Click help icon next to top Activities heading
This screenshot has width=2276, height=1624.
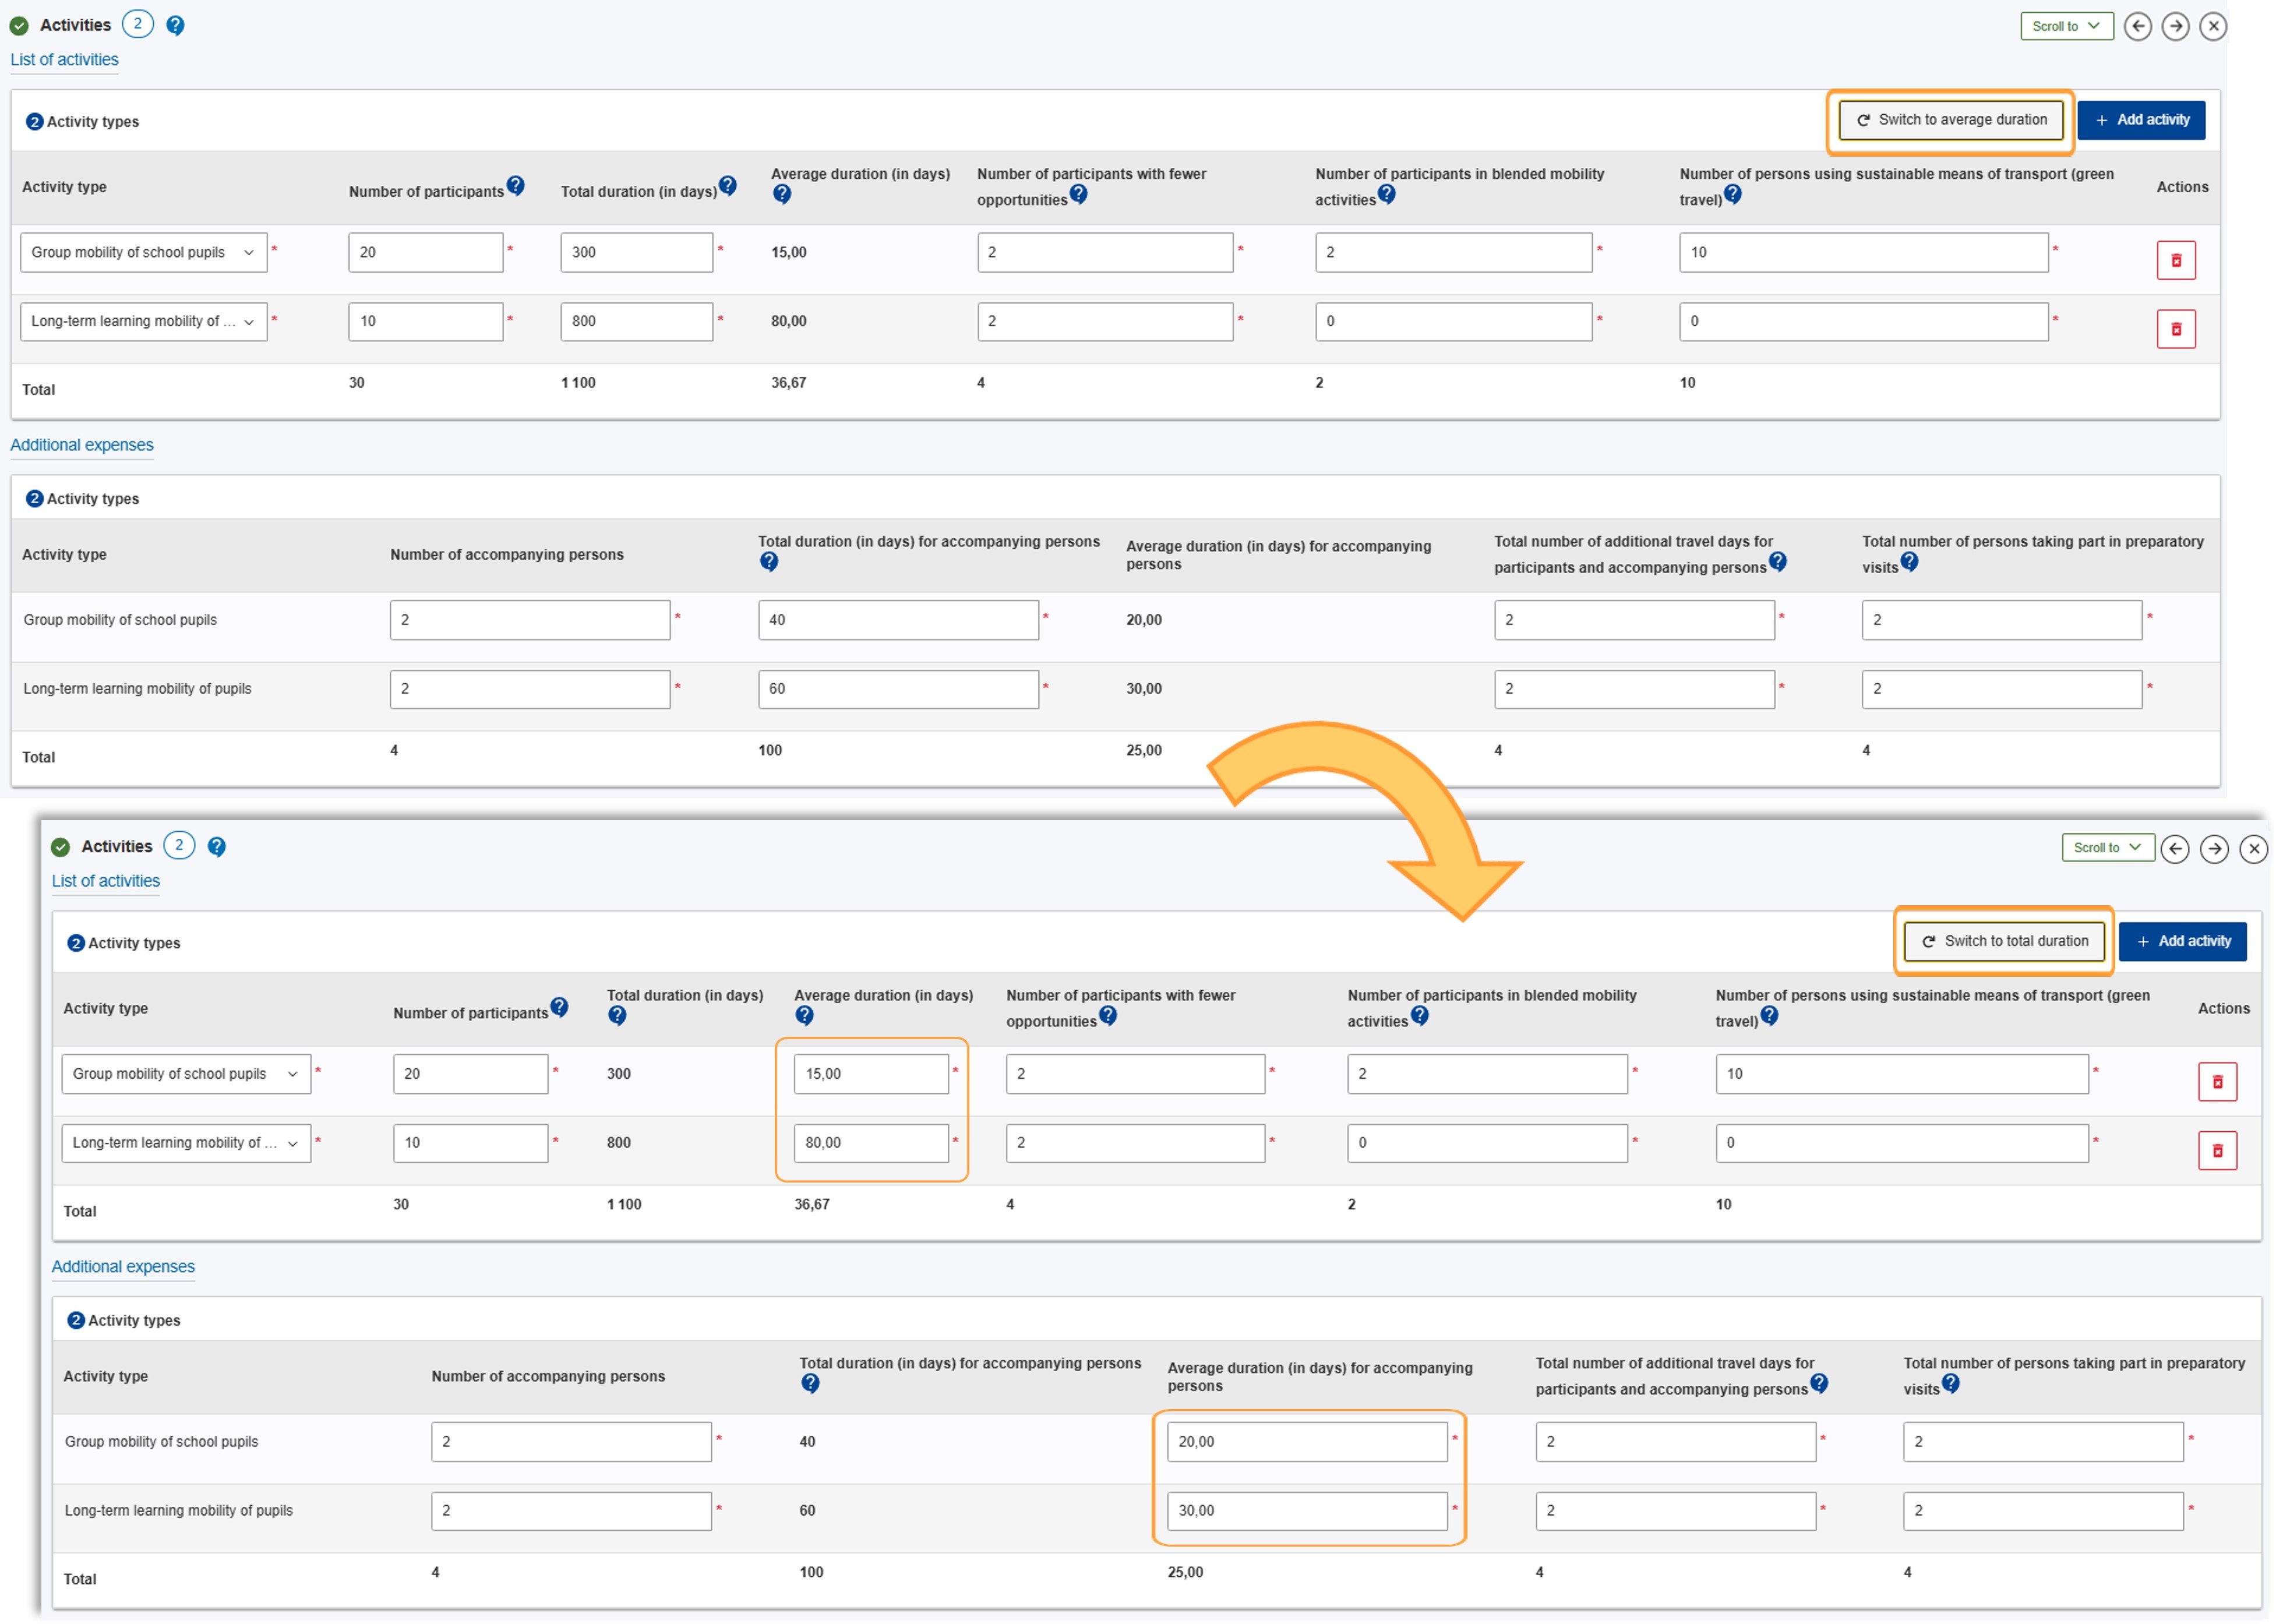pos(175,26)
